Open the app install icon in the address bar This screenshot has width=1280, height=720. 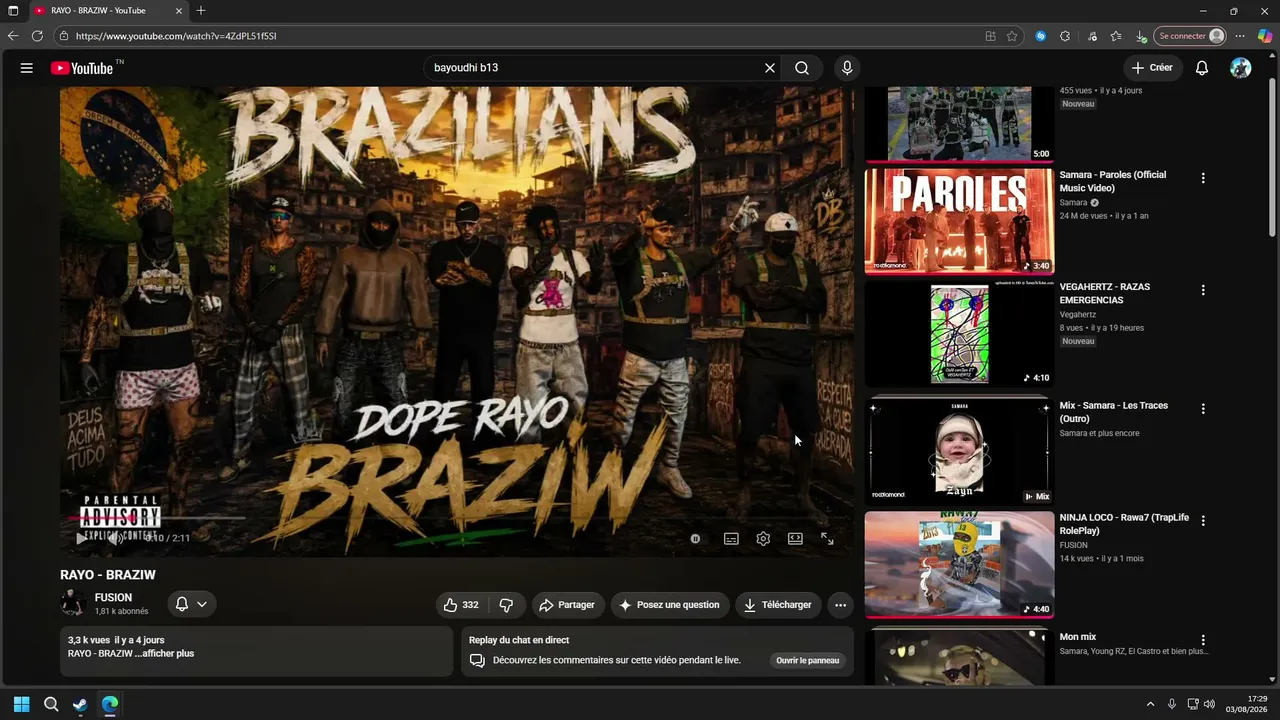point(990,36)
